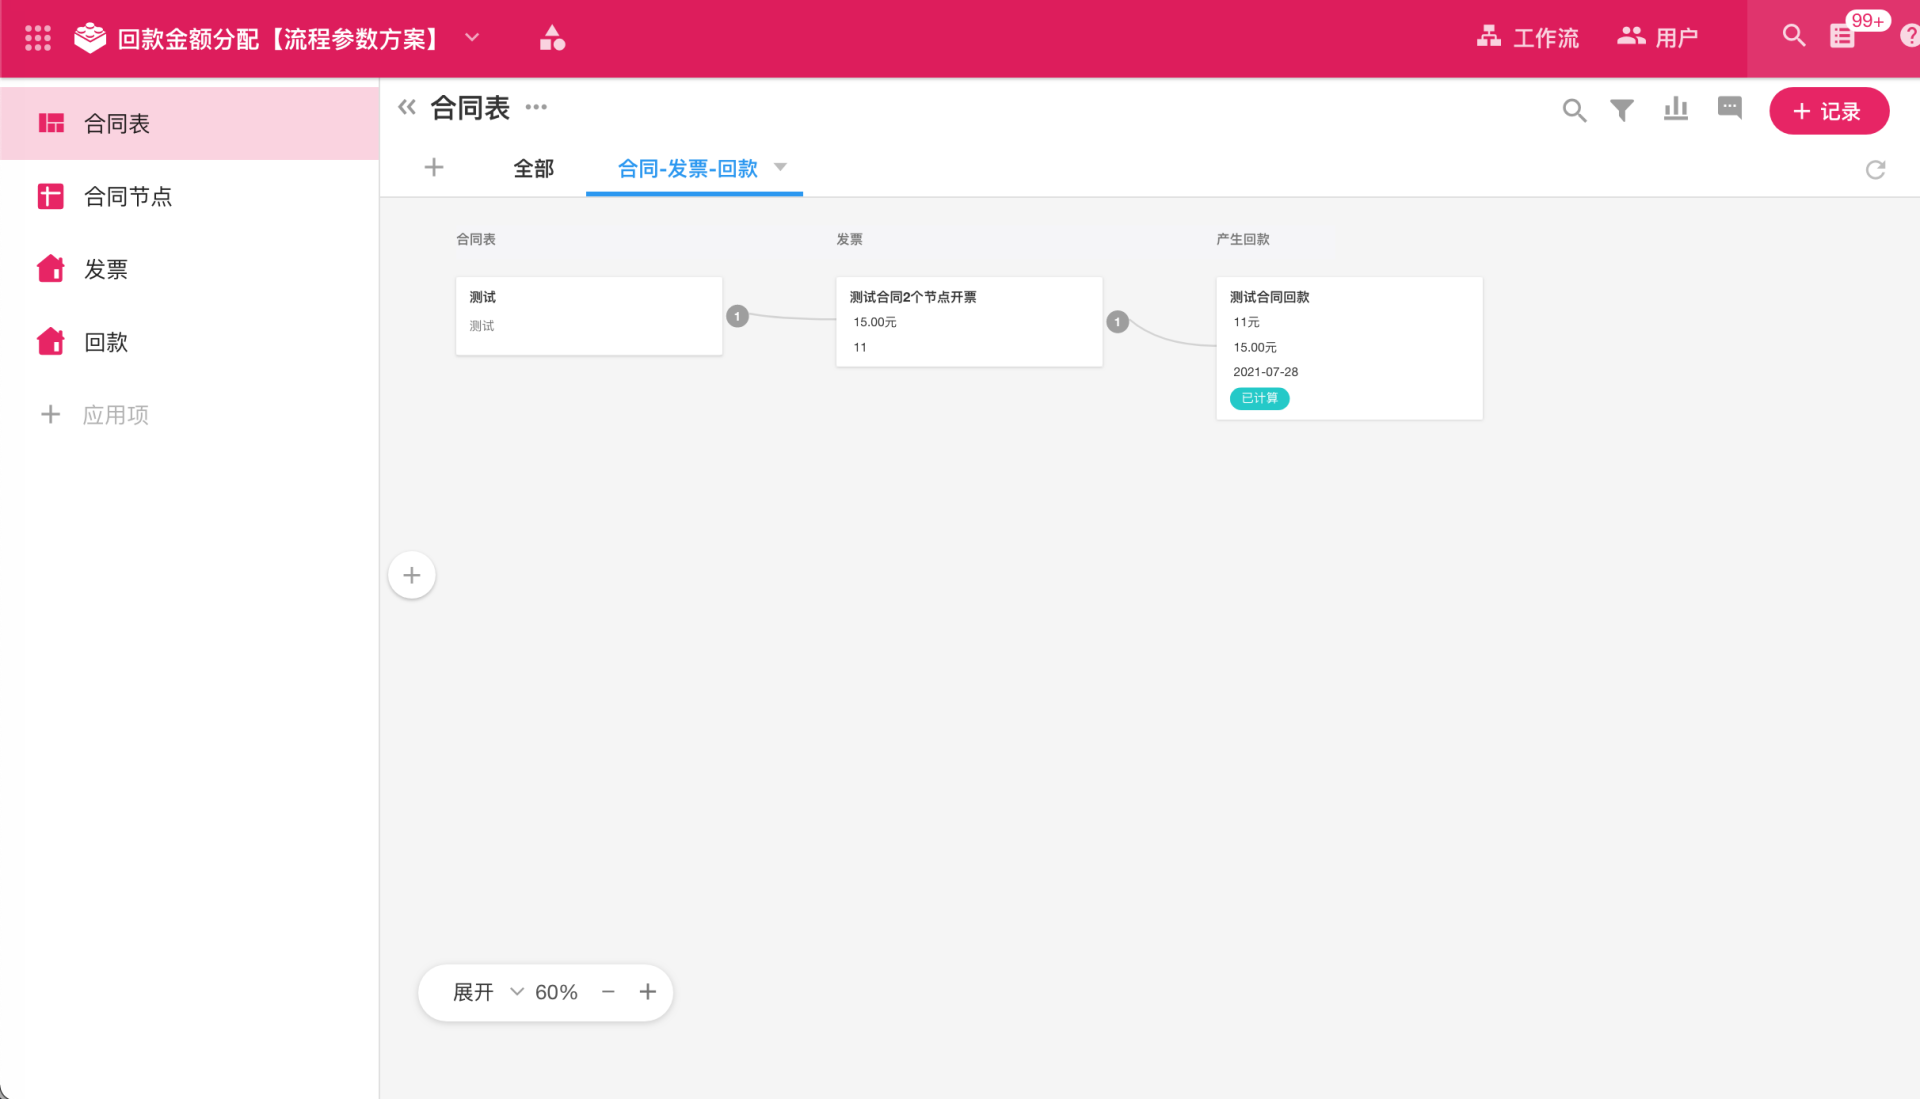Image resolution: width=1920 pixels, height=1099 pixels.
Task: Open the 工作流 workflow page
Action: pyautogui.click(x=1527, y=38)
